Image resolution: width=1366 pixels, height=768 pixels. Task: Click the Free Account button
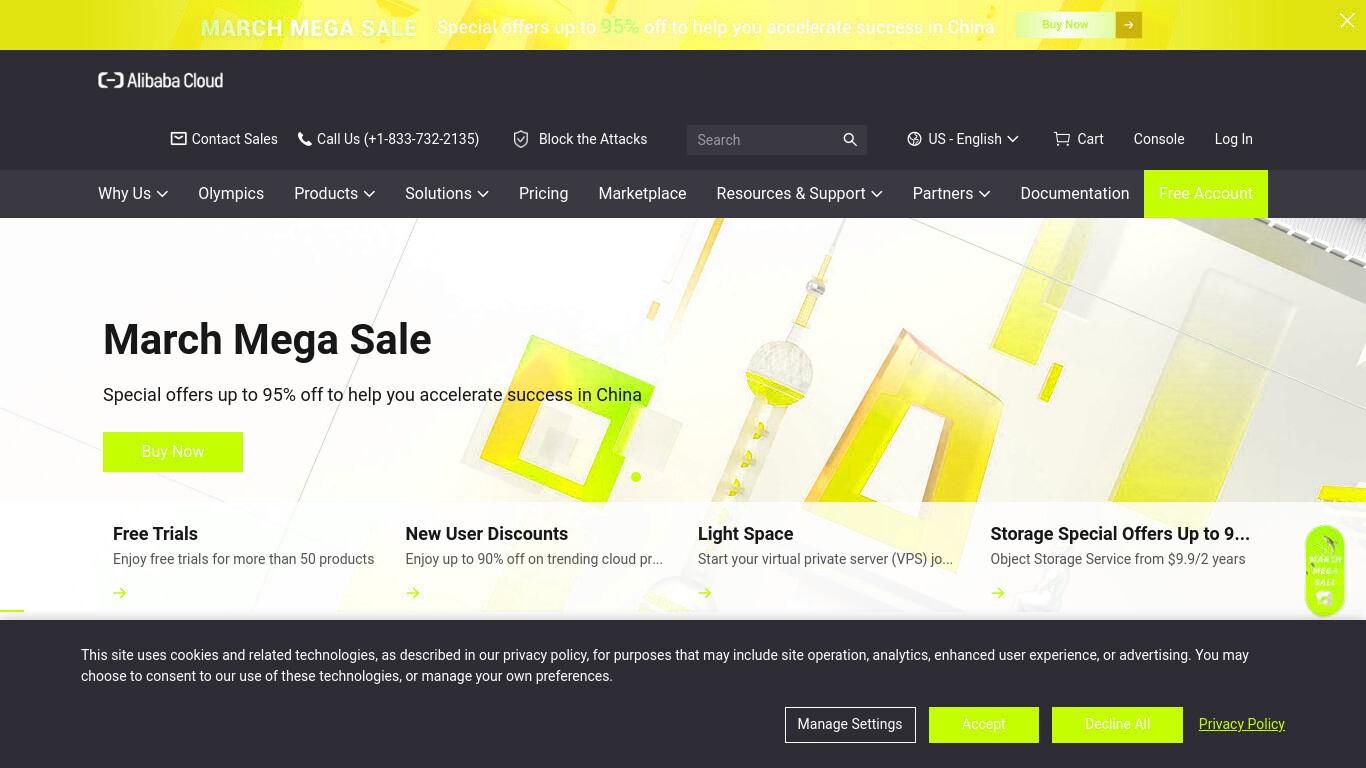[1206, 194]
